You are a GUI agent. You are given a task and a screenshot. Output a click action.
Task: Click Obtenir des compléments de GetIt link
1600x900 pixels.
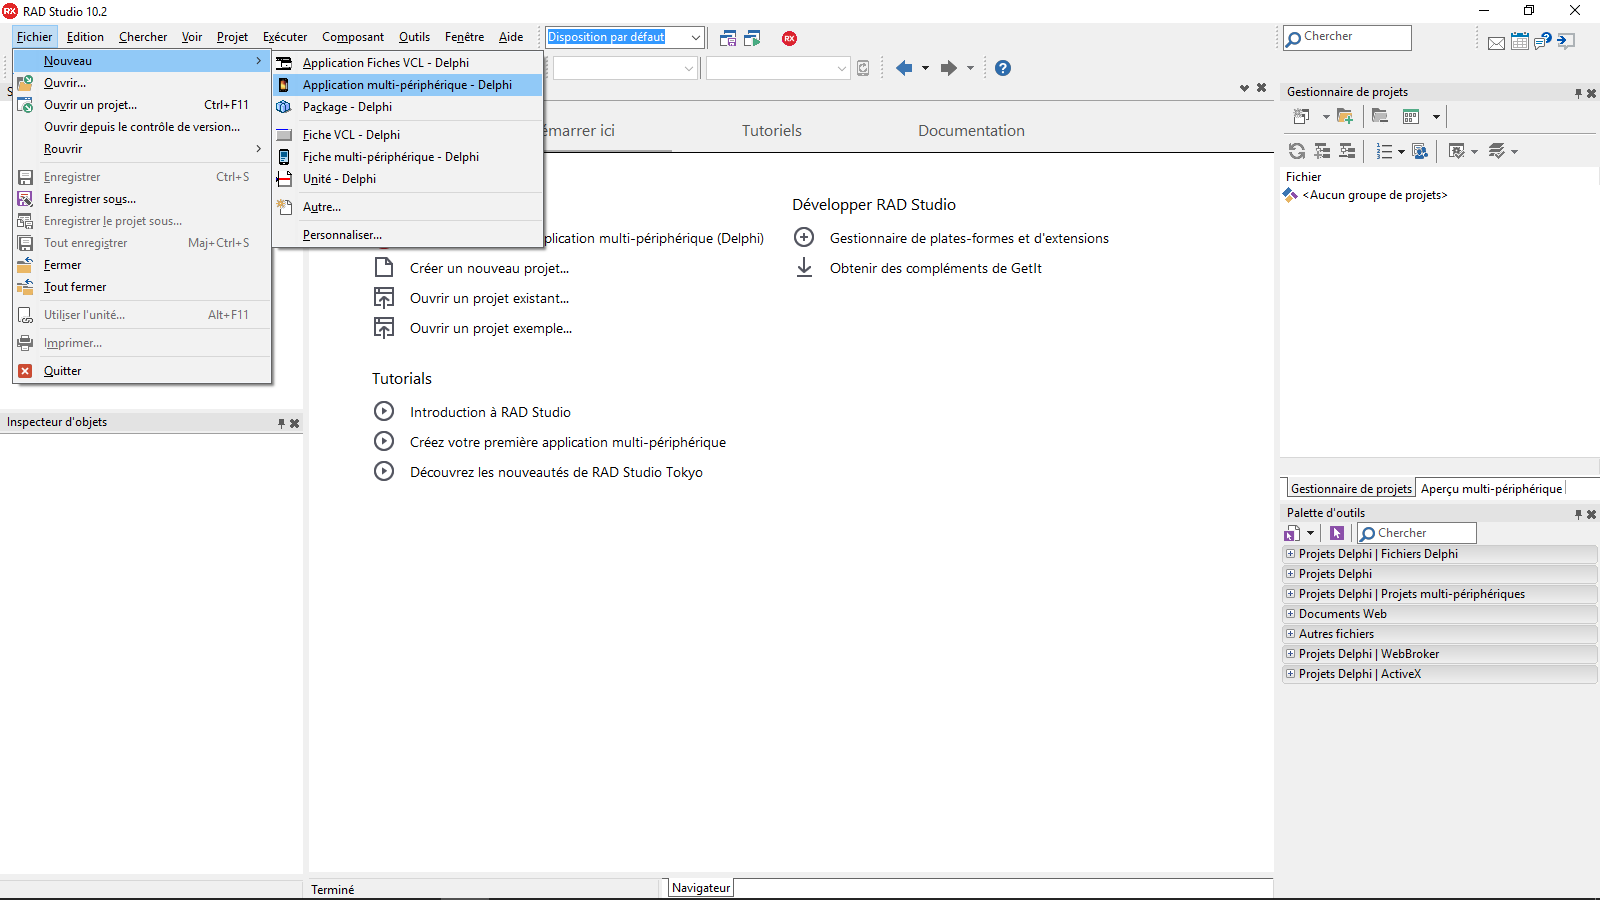[936, 268]
